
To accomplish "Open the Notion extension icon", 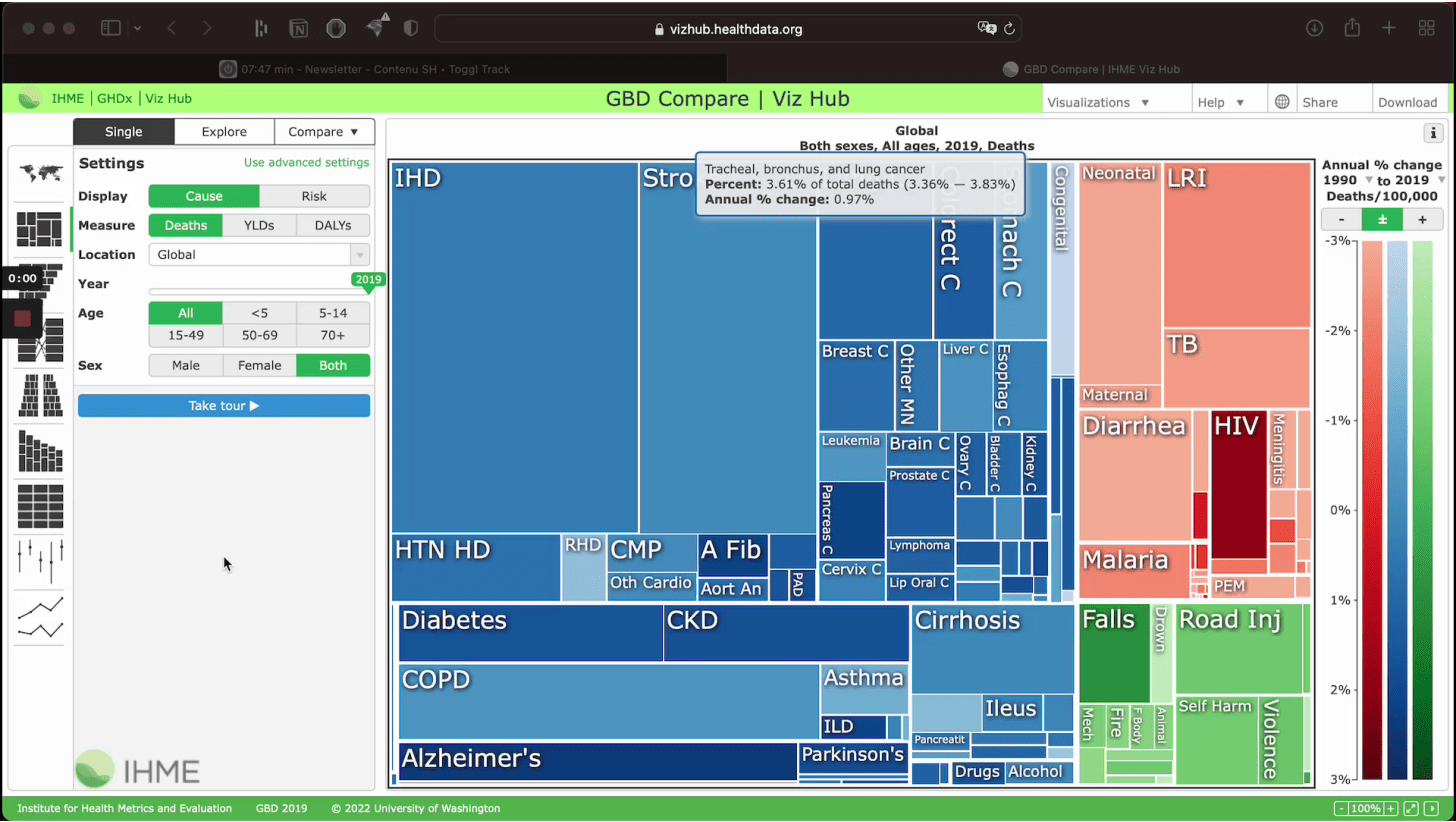I will pyautogui.click(x=299, y=28).
